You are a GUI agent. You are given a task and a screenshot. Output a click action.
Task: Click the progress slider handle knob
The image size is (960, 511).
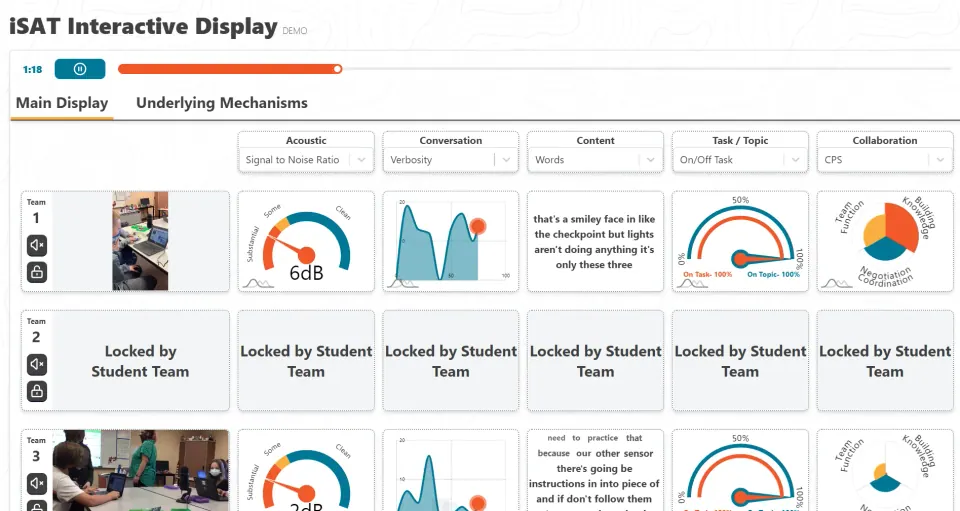tap(337, 69)
